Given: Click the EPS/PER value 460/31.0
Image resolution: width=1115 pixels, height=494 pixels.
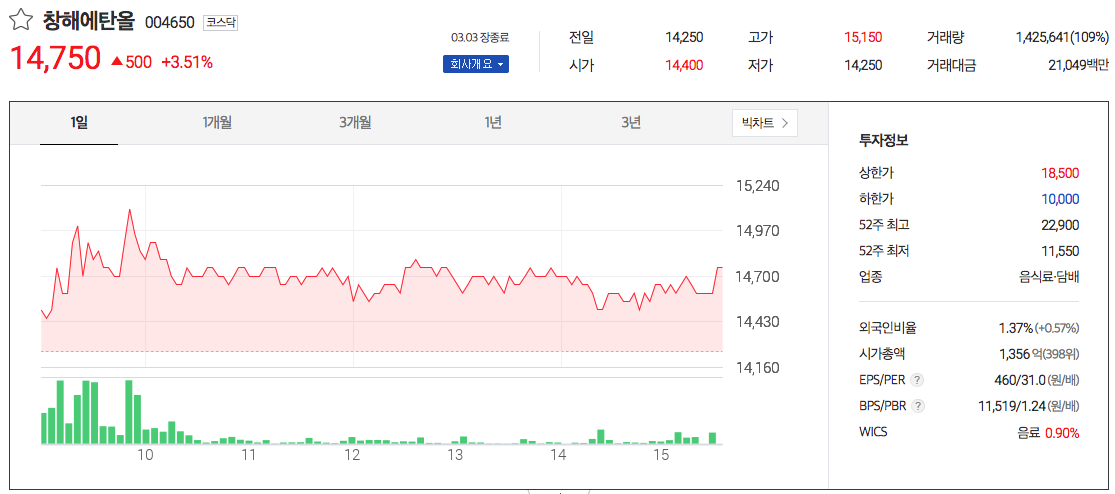Looking at the screenshot, I should pyautogui.click(x=1020, y=380).
